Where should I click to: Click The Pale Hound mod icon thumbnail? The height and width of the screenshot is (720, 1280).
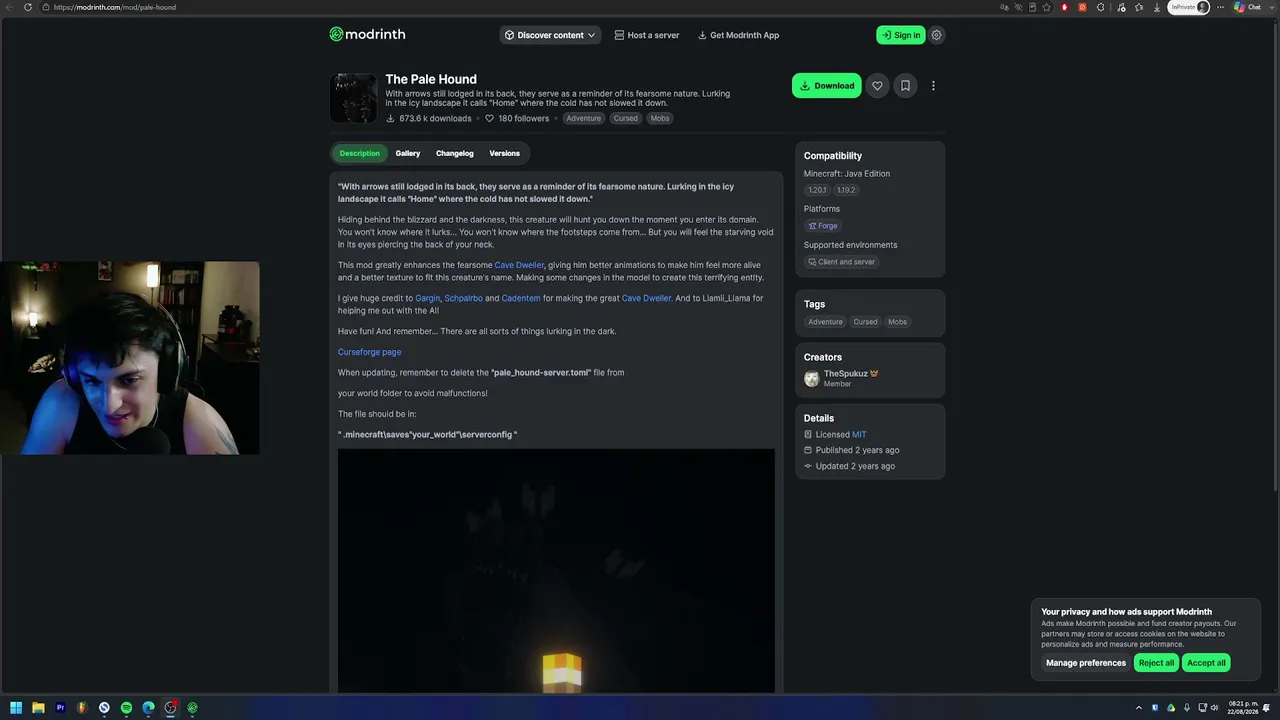[x=353, y=98]
